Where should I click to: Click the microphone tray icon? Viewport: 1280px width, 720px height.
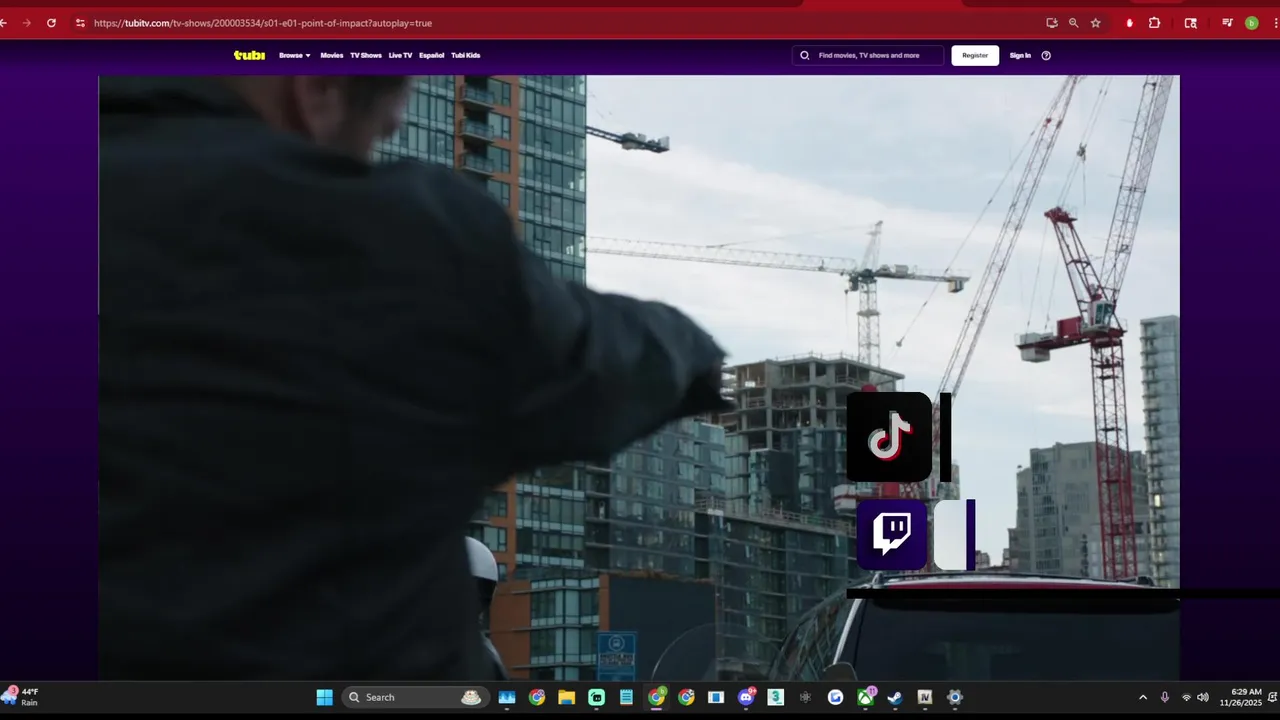(x=1165, y=697)
